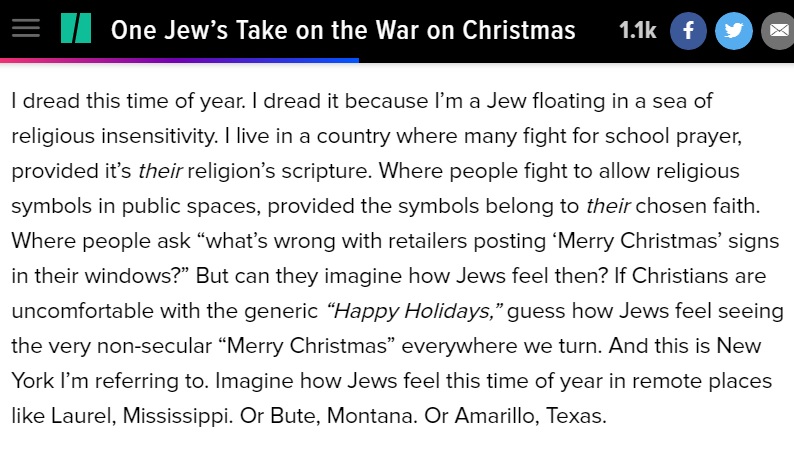Share the article on Twitter
The image size is (794, 455).
[x=734, y=31]
